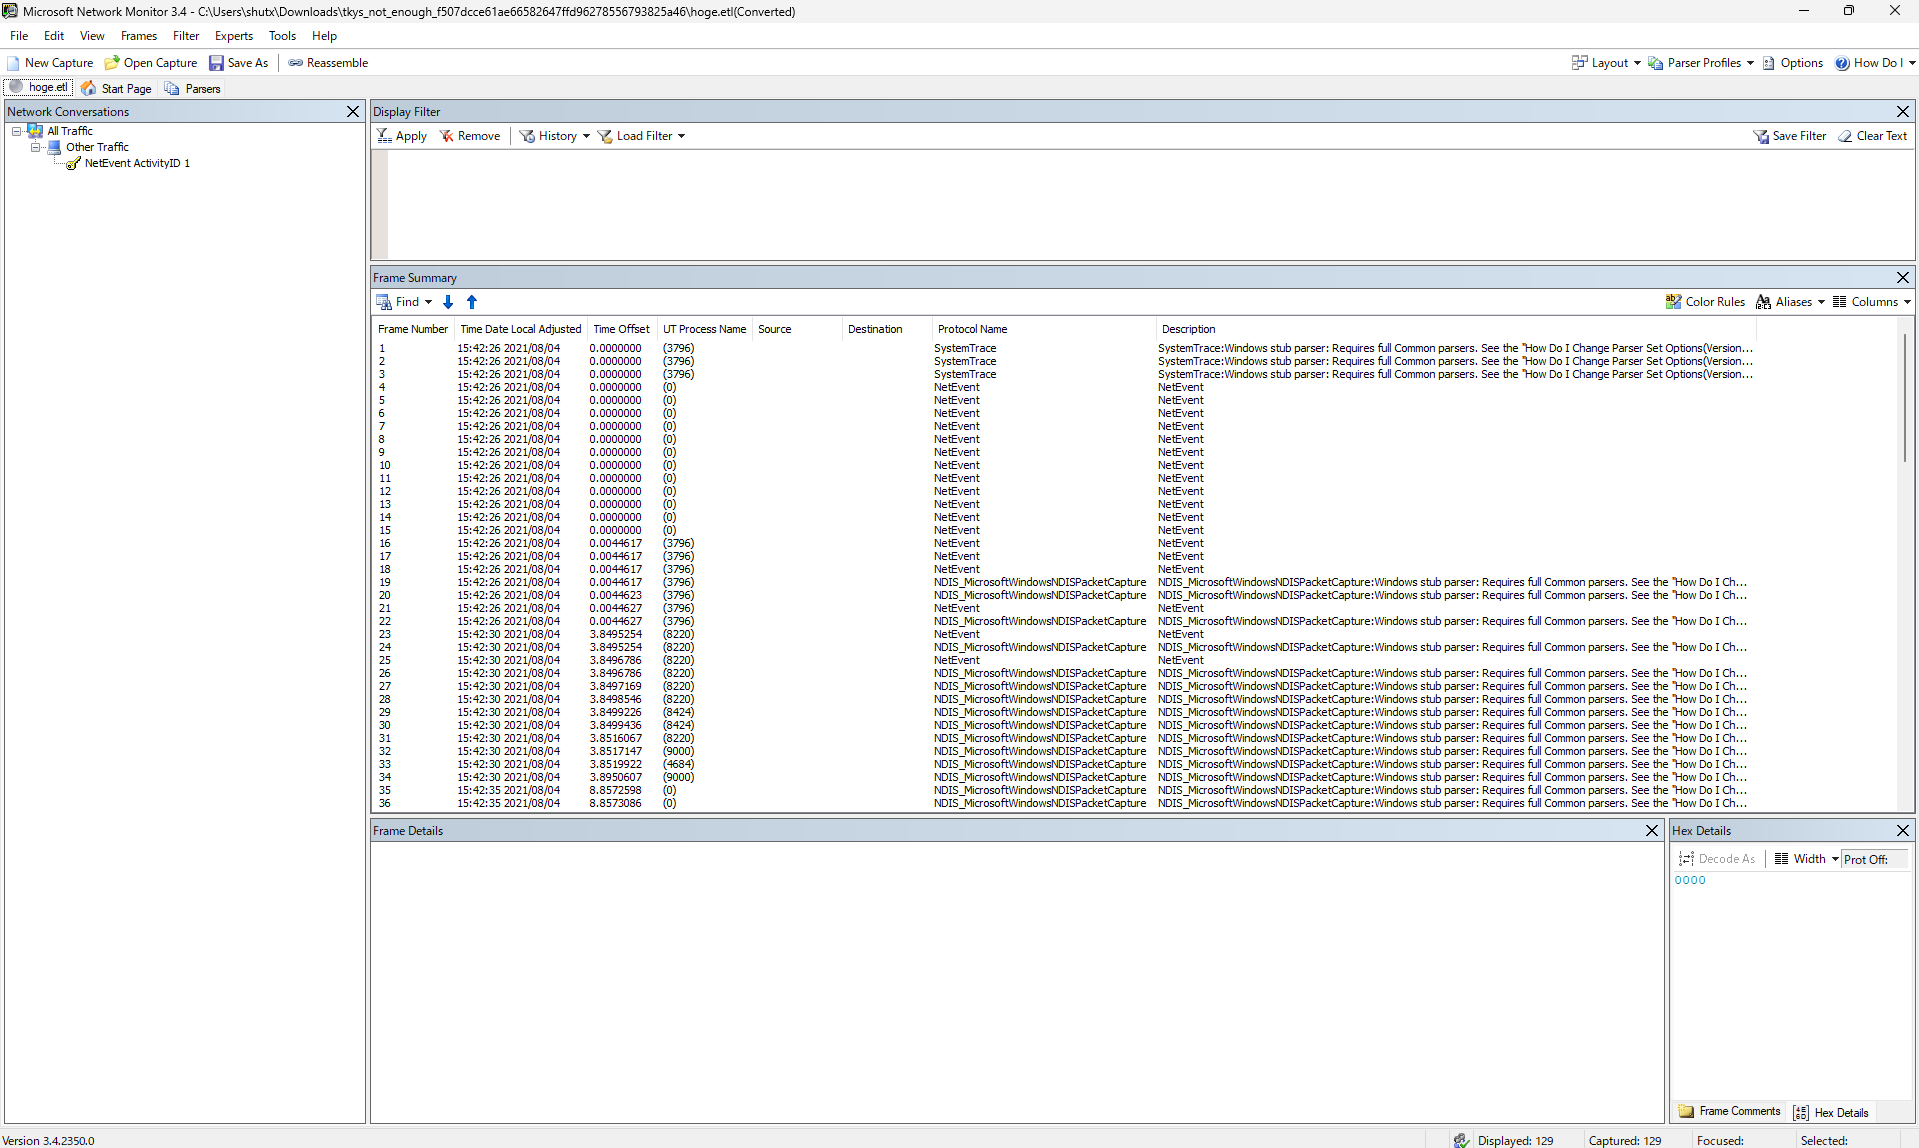This screenshot has width=1919, height=1148.
Task: Close the Hex Details panel
Action: click(x=1903, y=831)
